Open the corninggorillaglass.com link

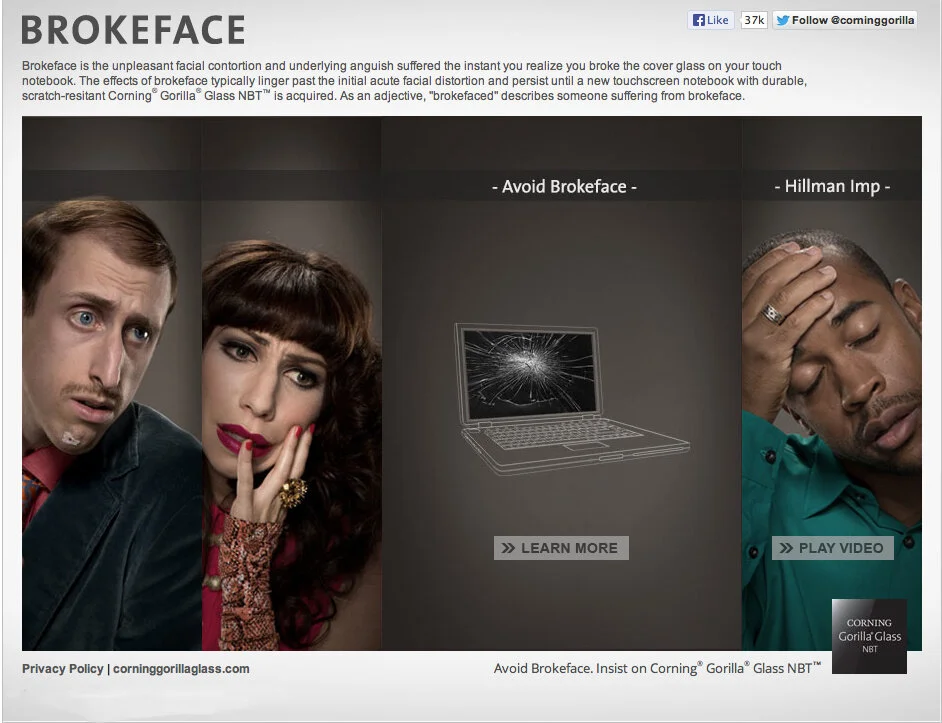(181, 669)
